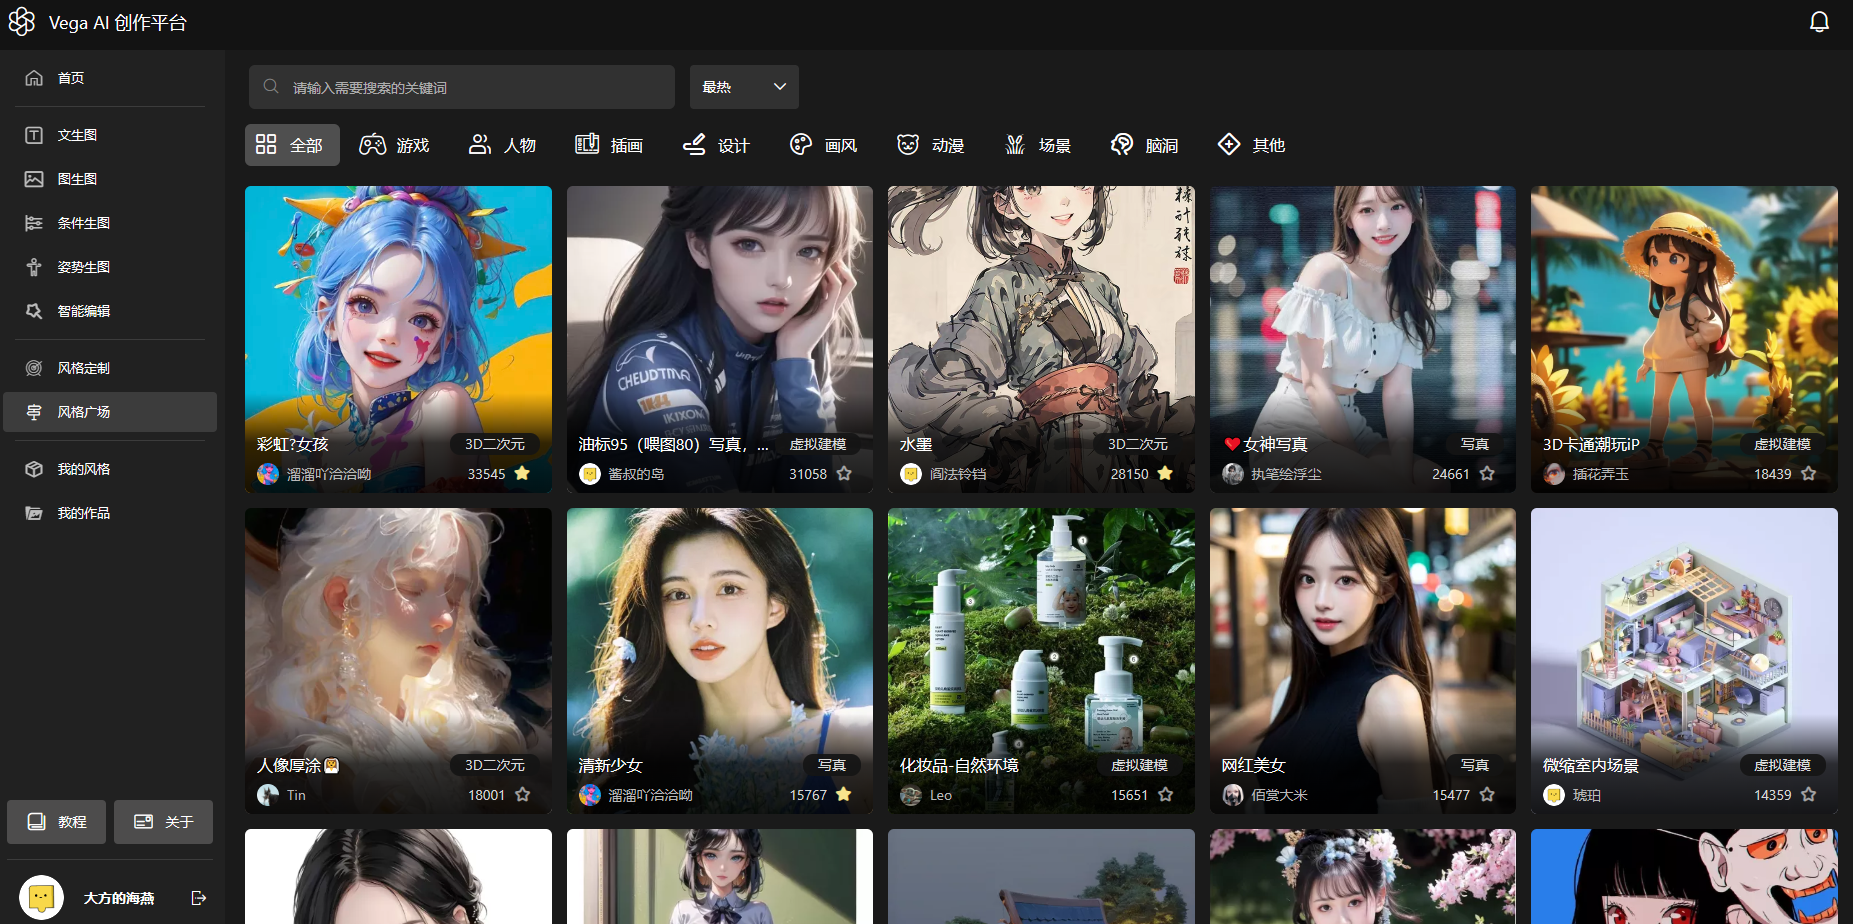The image size is (1853, 924).
Task: Select the 姿势生图 pose generation tool
Action: coord(83,266)
